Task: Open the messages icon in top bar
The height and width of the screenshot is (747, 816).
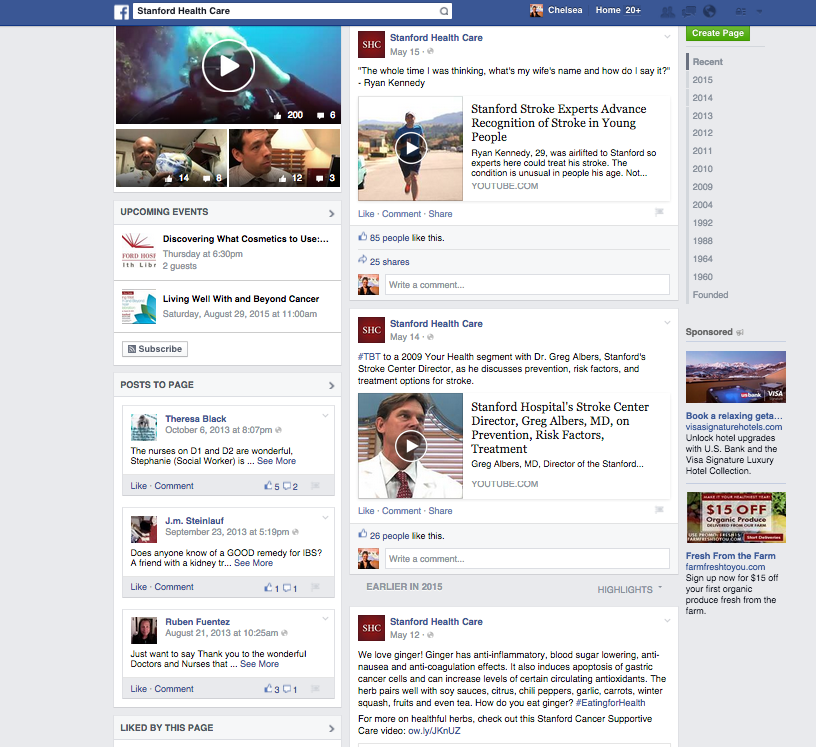Action: pos(688,11)
